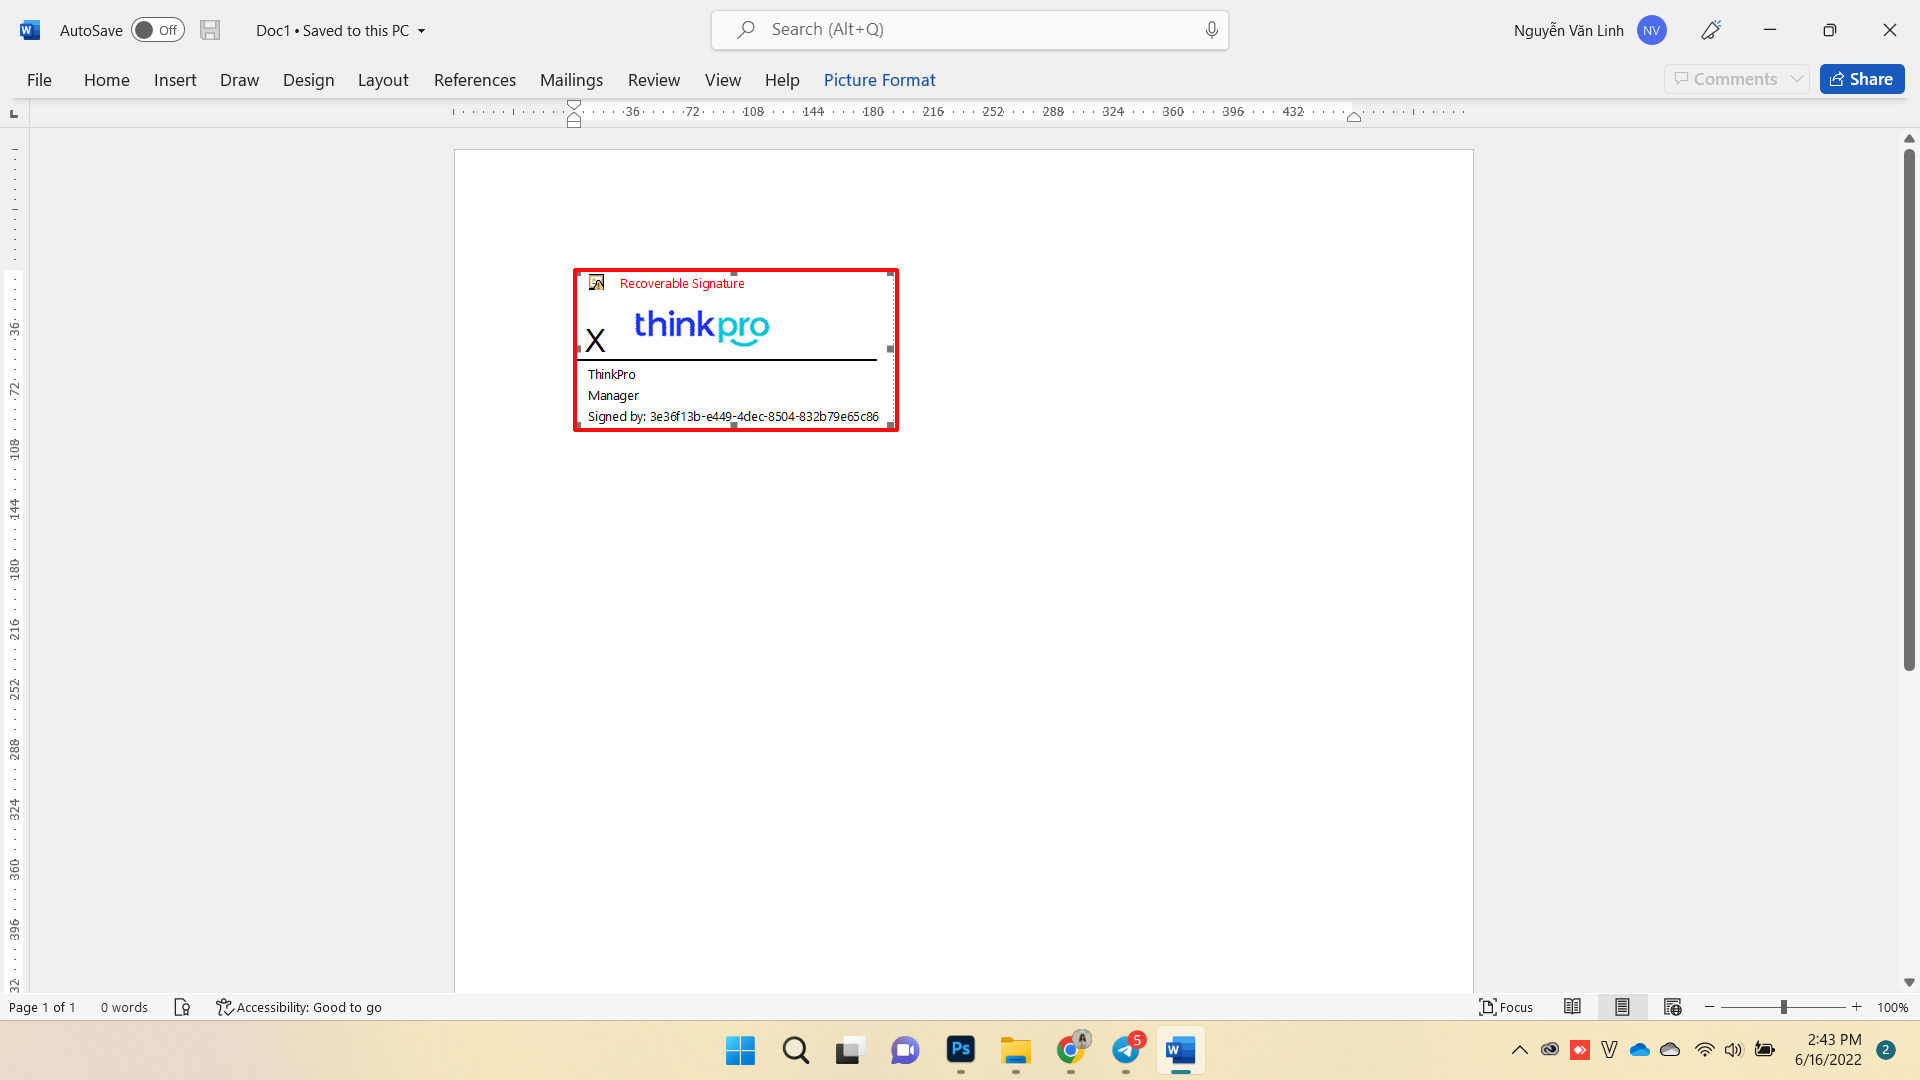The image size is (1920, 1080).
Task: Click Page 1 of 1 in status bar
Action: coord(42,1007)
